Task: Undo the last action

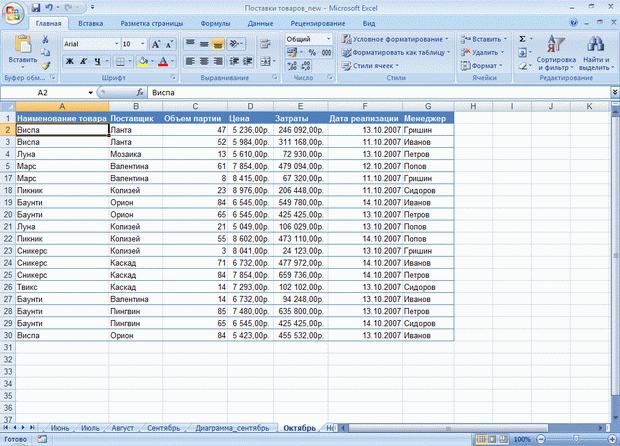Action: 49,8
